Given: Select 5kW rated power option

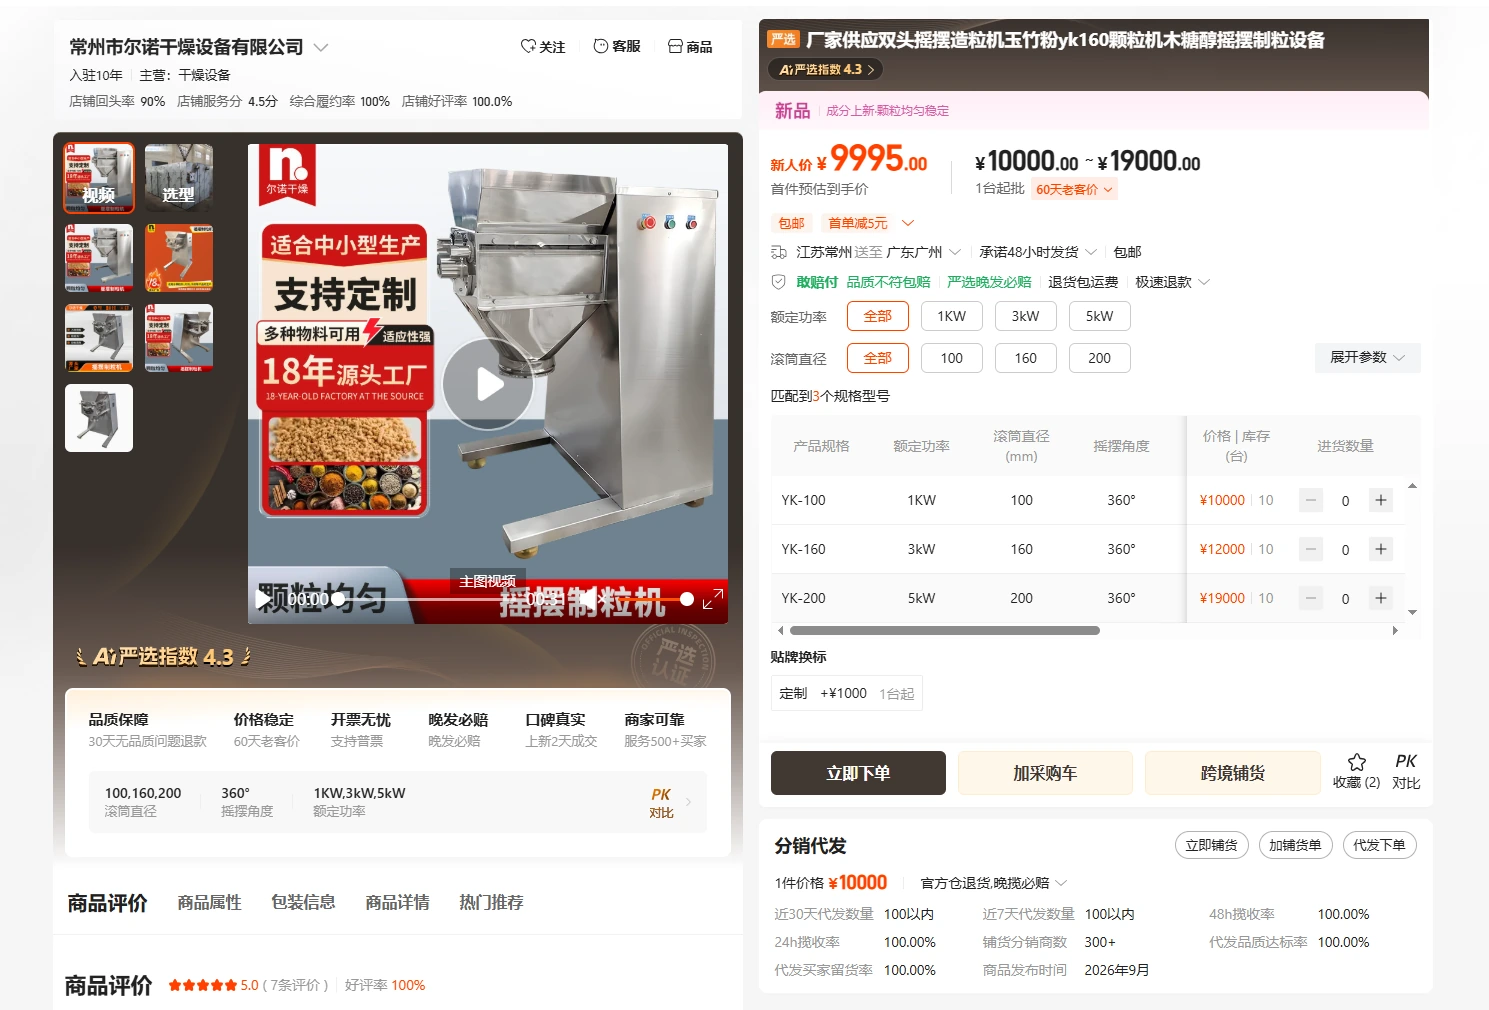Looking at the screenshot, I should coord(1100,316).
